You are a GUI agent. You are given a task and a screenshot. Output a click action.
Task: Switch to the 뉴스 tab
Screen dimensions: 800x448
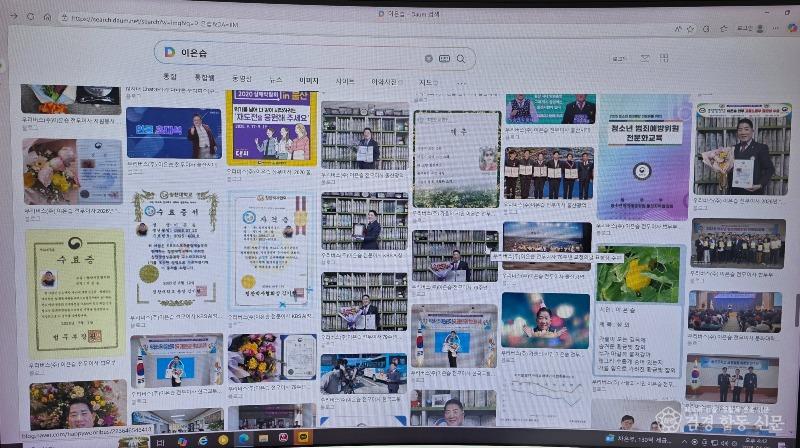pos(276,79)
